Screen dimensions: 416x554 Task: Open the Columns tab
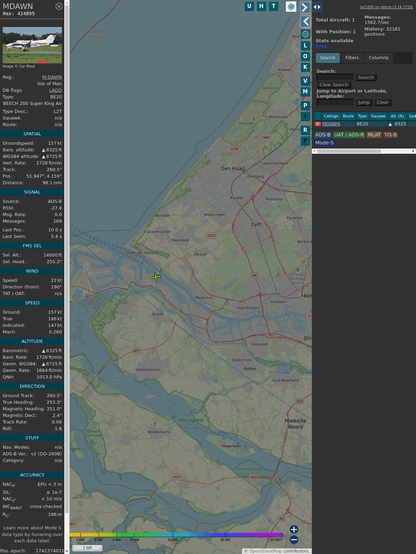[378, 58]
